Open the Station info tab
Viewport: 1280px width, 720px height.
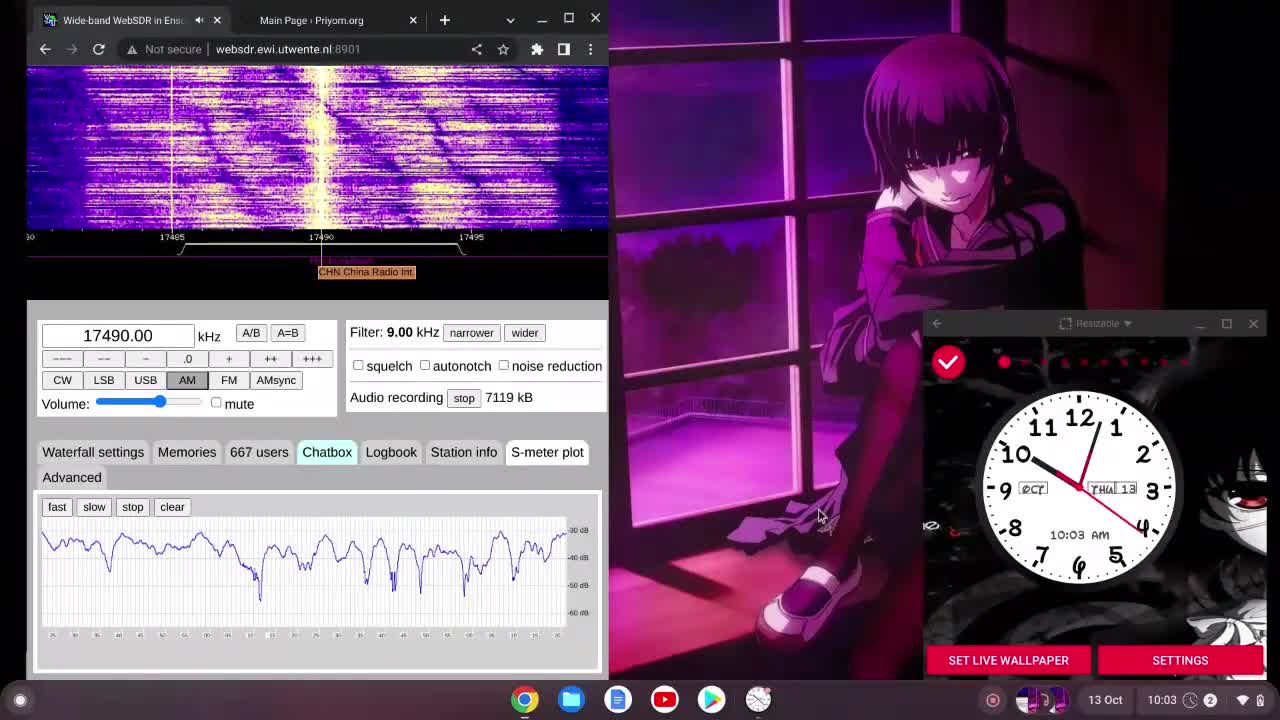click(x=464, y=452)
